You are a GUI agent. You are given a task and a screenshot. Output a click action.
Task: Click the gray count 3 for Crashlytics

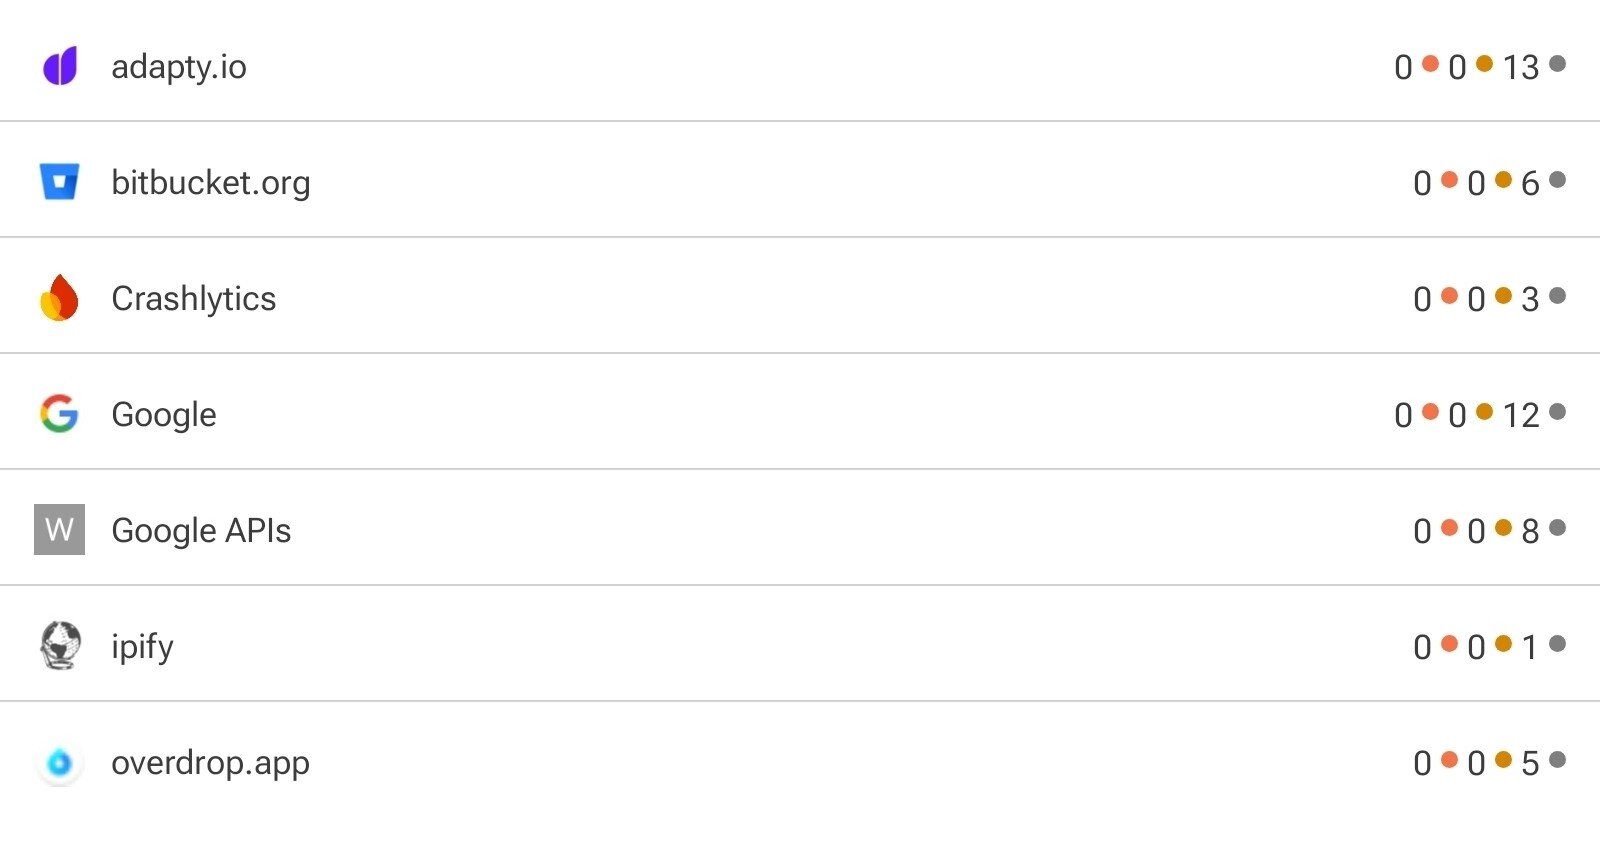tap(1530, 300)
